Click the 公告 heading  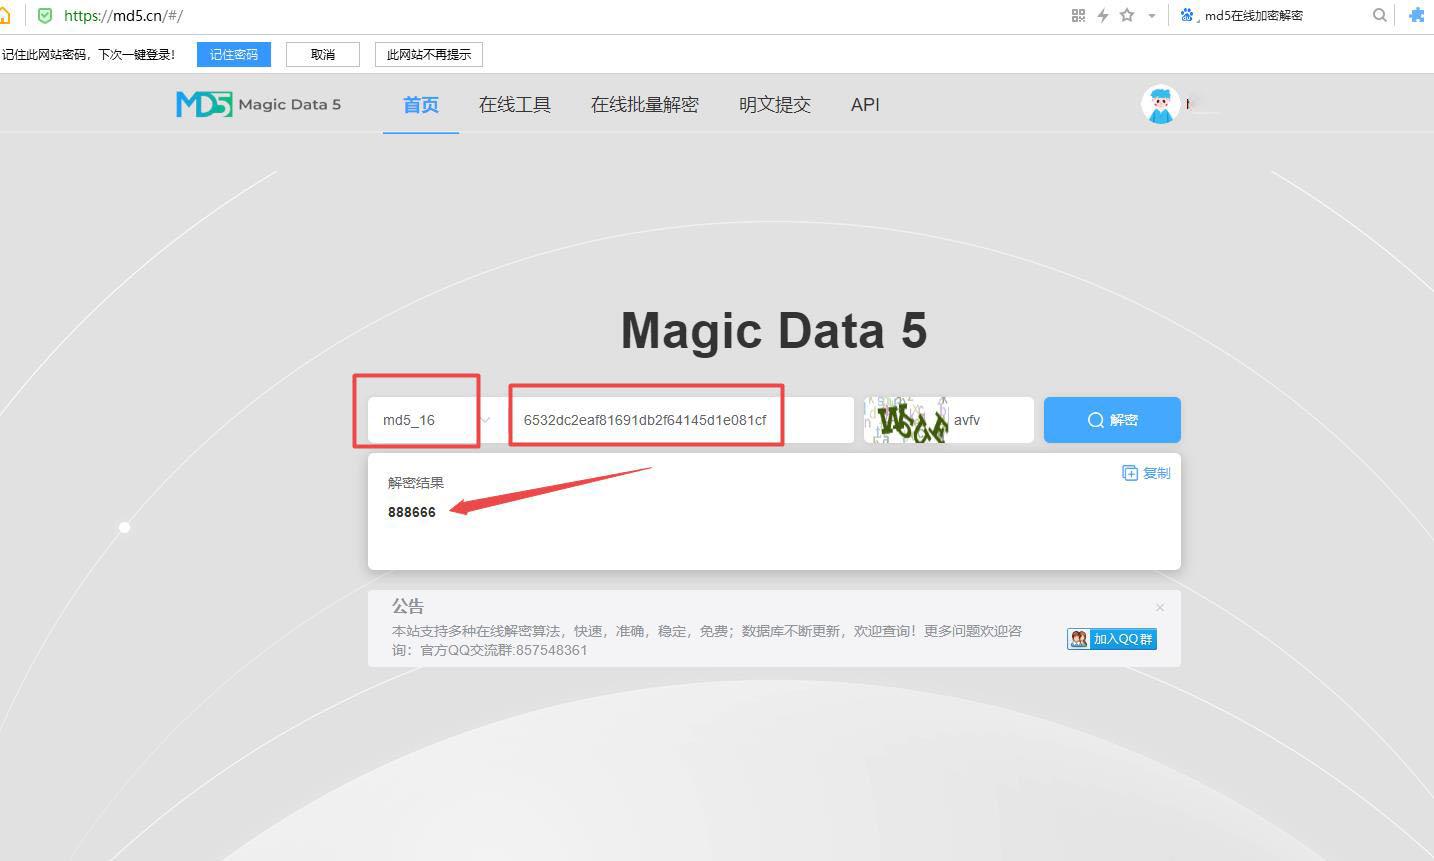pos(408,606)
